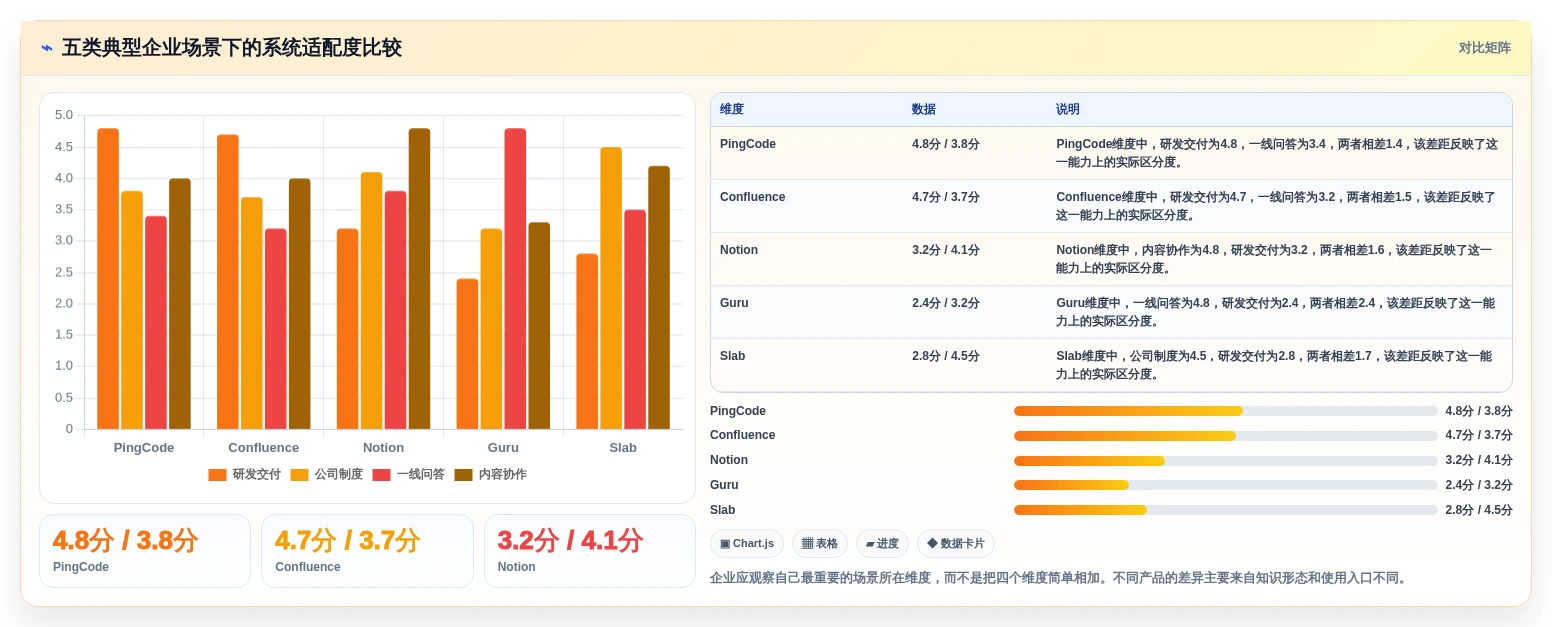
Task: Click the Notion x-axis label
Action: pos(384,448)
